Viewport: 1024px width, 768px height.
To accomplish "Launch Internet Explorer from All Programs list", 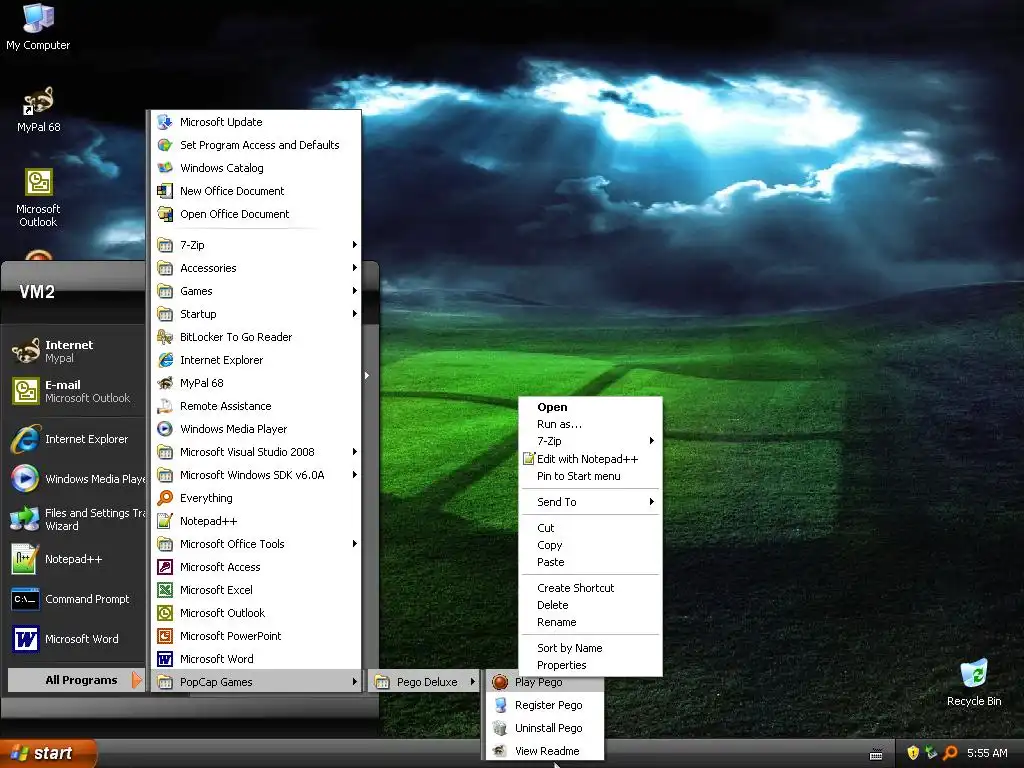I will (x=256, y=360).
